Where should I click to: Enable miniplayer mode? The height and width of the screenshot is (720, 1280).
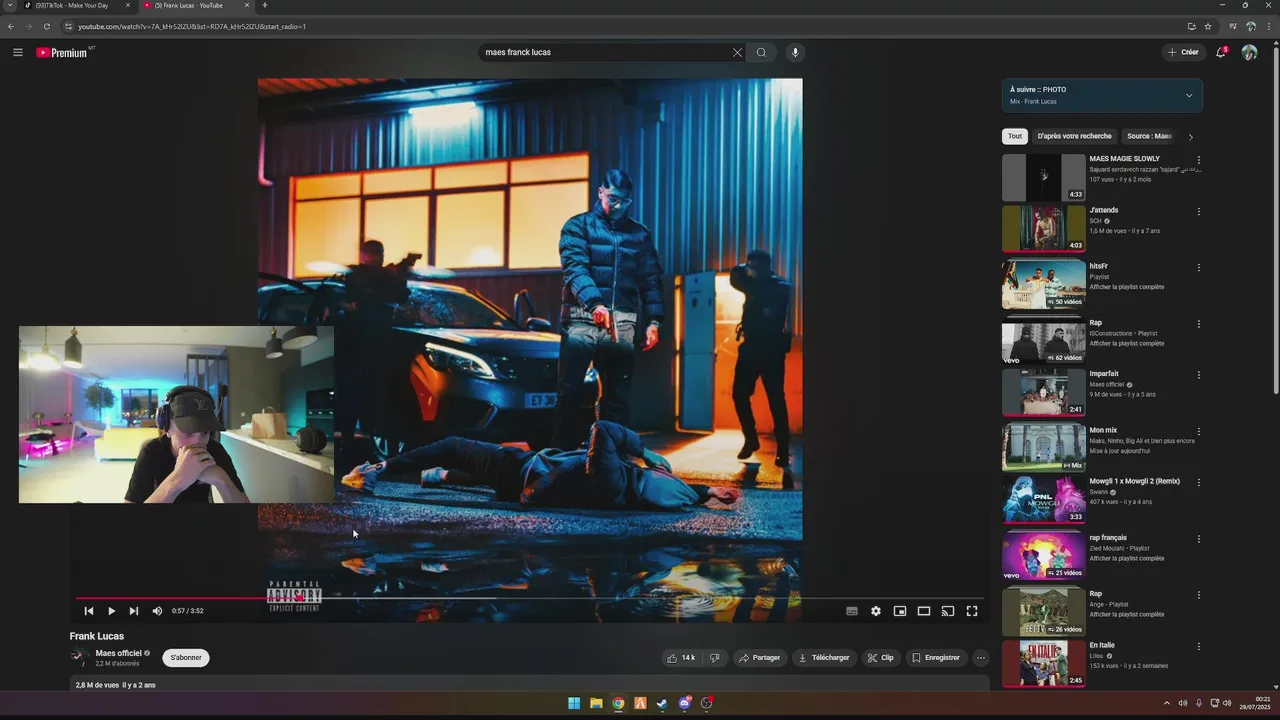(x=900, y=611)
